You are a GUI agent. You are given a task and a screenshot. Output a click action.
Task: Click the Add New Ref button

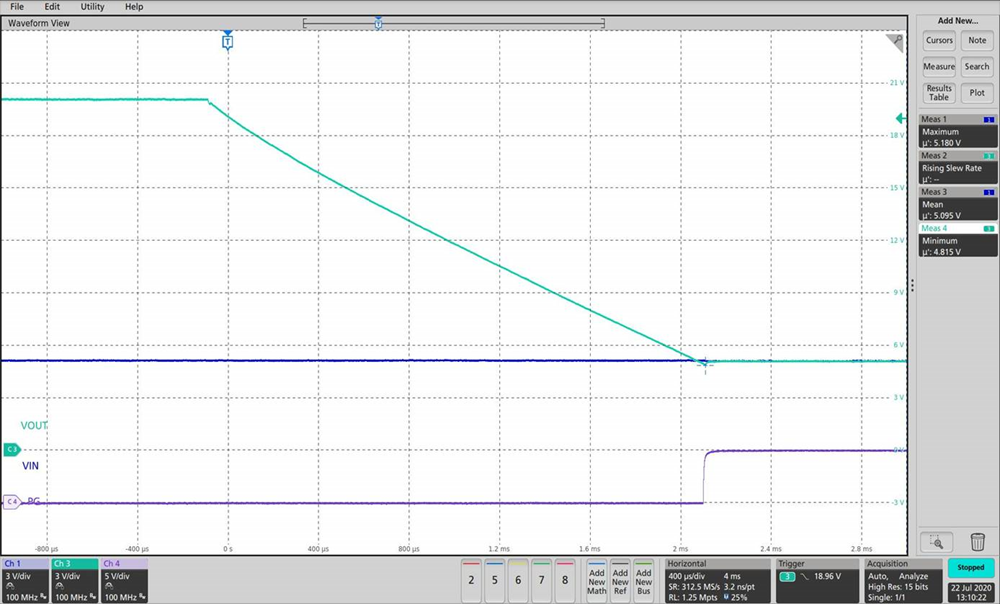click(620, 579)
